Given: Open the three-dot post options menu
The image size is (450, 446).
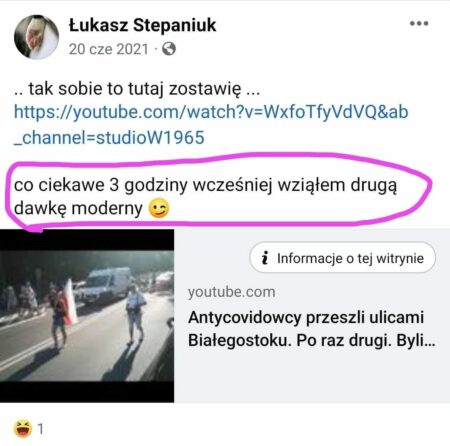Looking at the screenshot, I should 419,23.
